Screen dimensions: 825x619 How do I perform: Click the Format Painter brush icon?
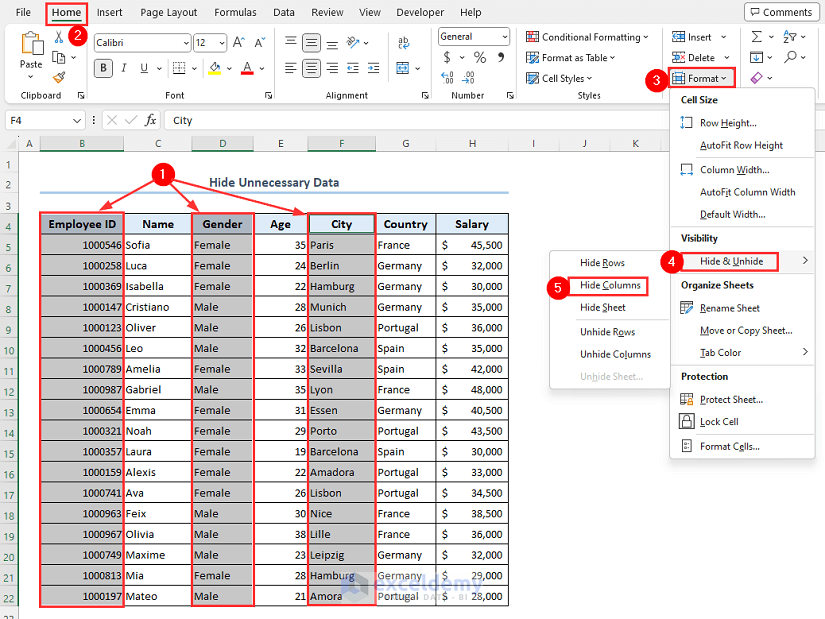click(x=59, y=77)
